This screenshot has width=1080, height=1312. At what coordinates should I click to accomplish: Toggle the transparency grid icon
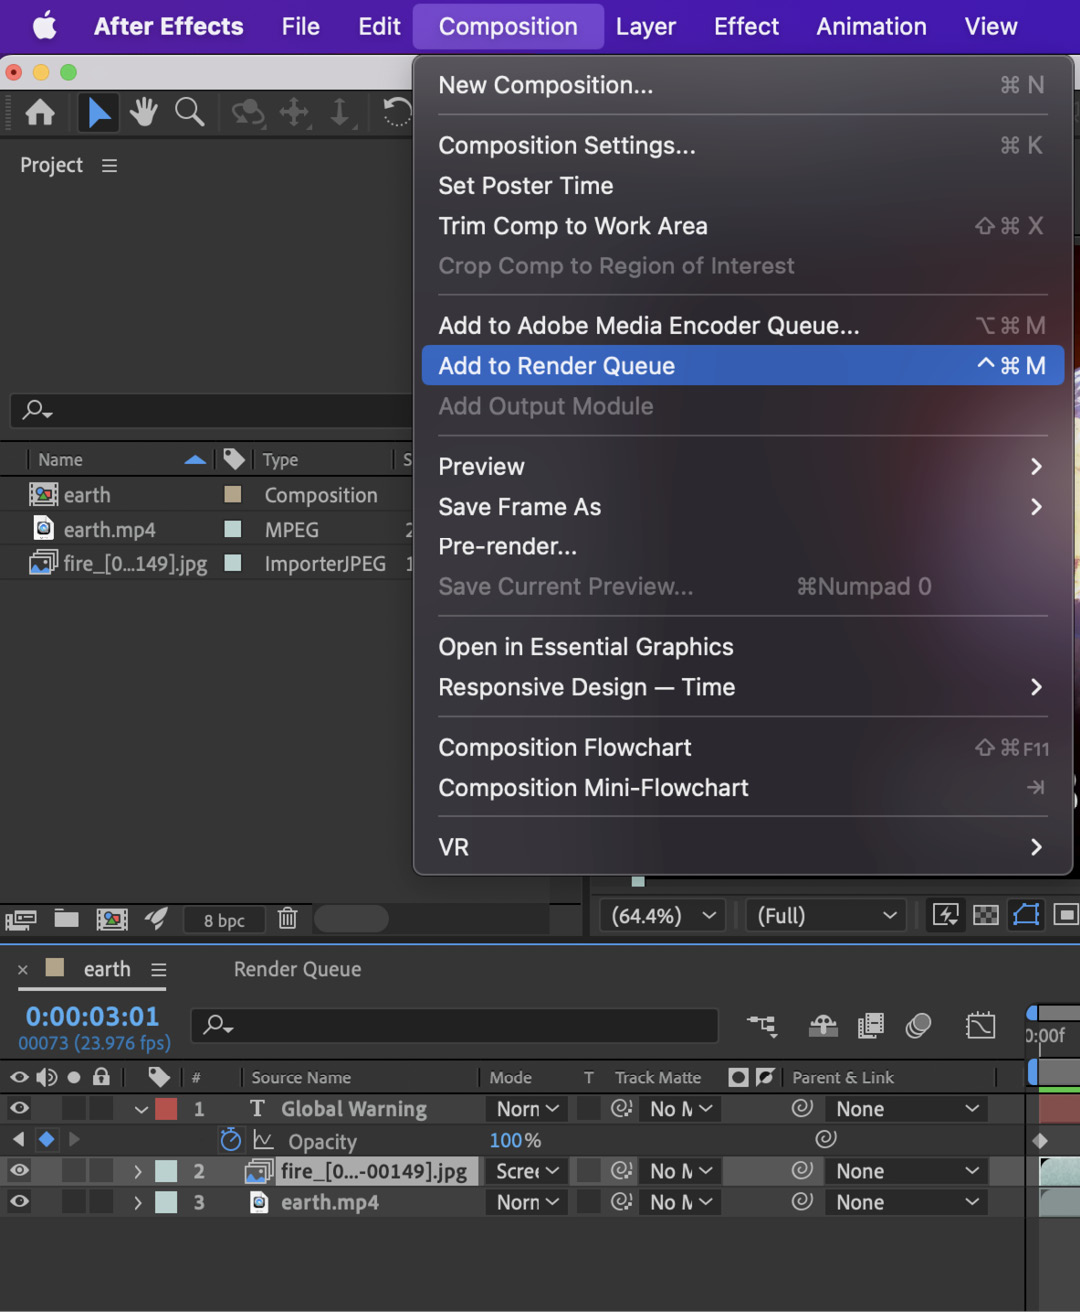(x=986, y=915)
